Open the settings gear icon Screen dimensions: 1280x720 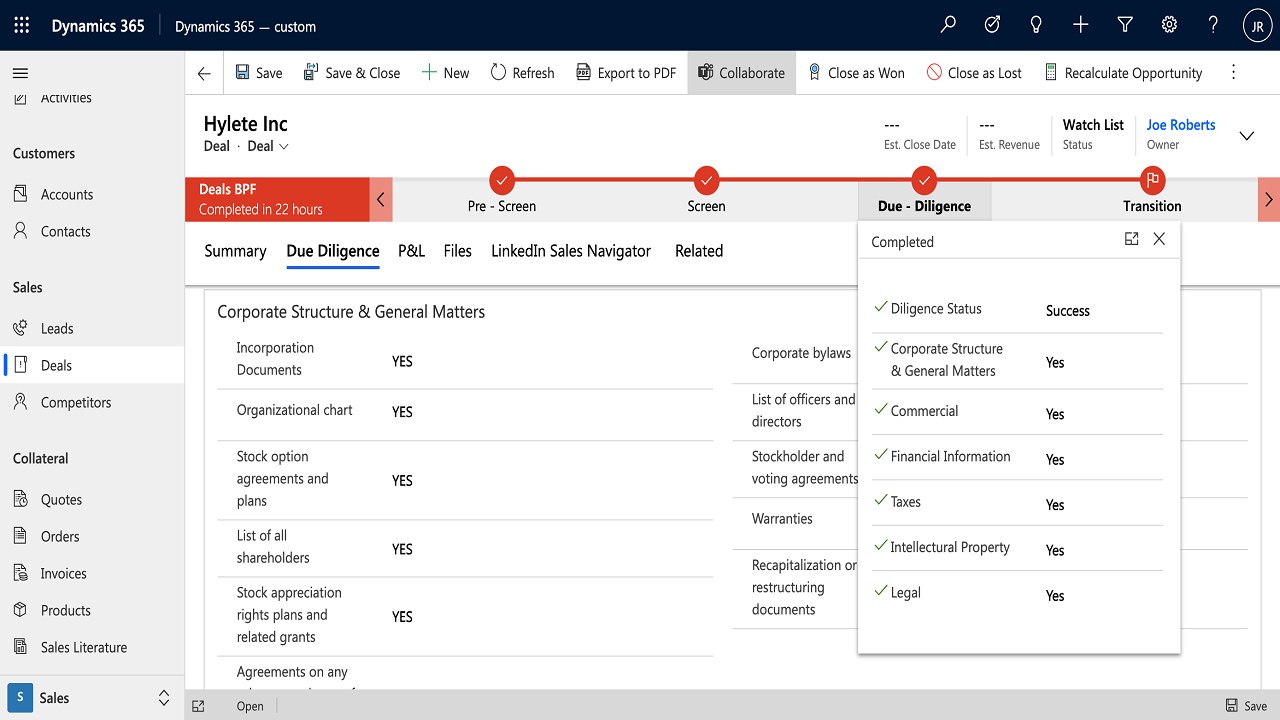click(1168, 26)
